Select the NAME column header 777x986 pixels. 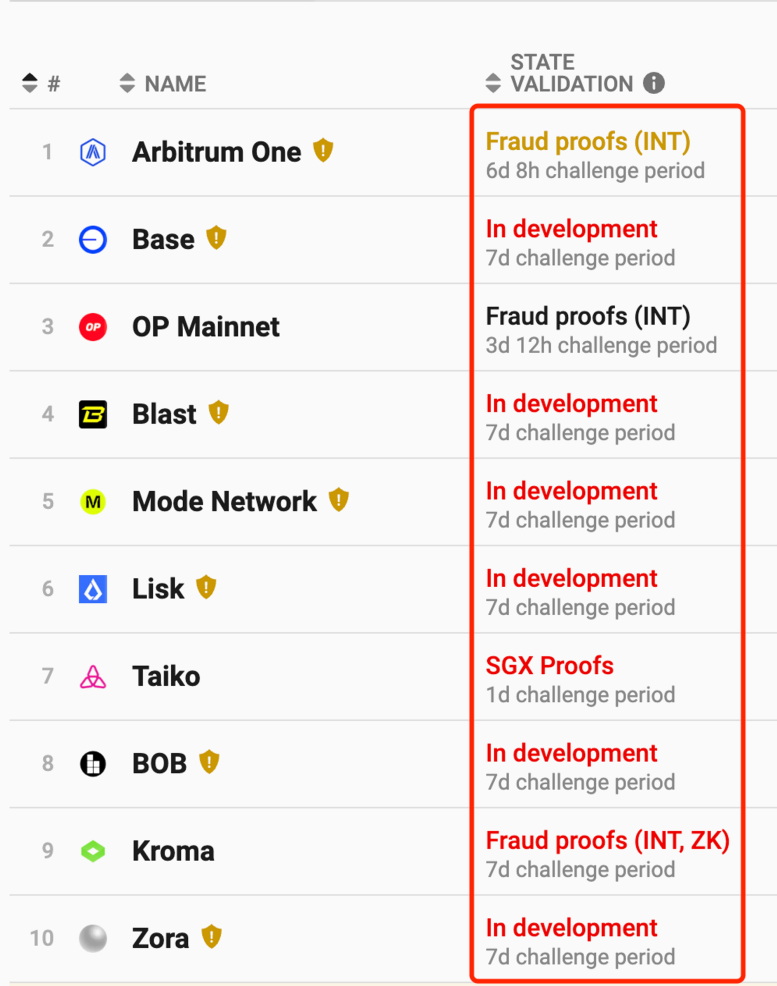pyautogui.click(x=175, y=84)
